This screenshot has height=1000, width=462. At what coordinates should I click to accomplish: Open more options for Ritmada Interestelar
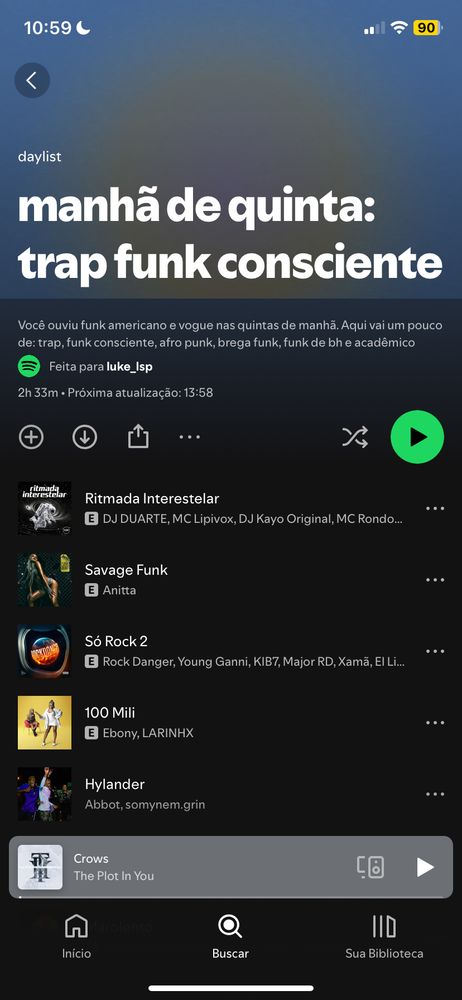click(435, 508)
